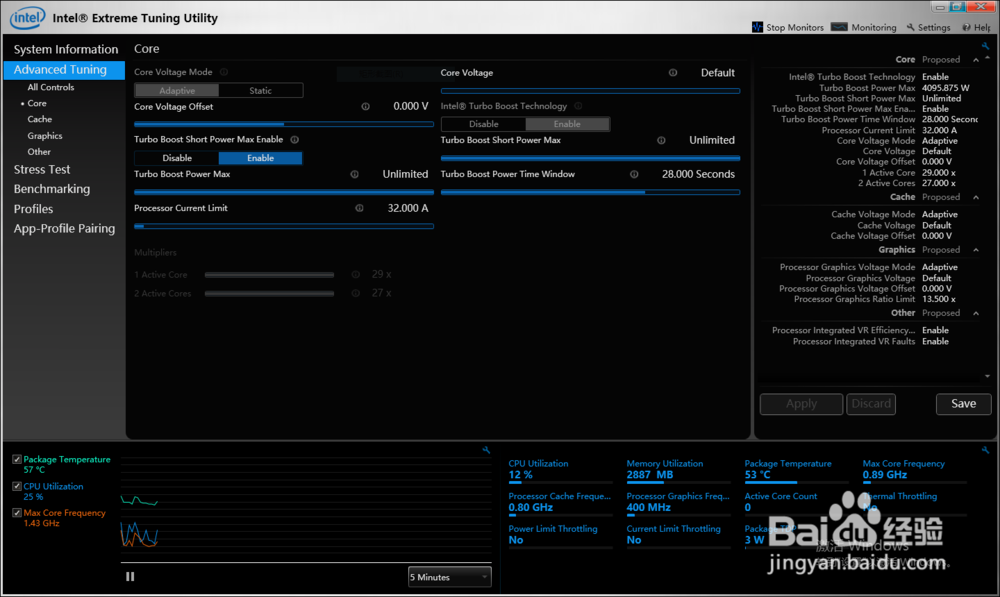Adjust the Core Voltage slider
The width and height of the screenshot is (1000, 597).
(591, 91)
